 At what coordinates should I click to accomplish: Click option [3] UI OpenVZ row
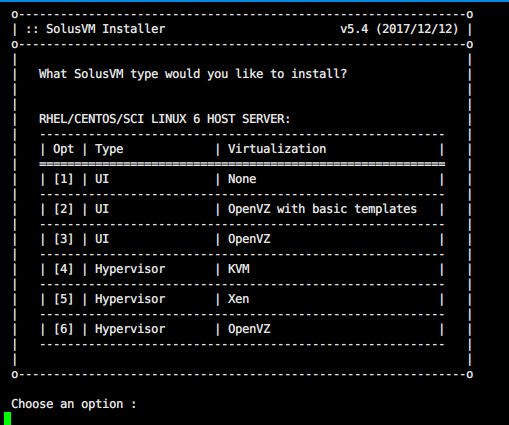click(242, 239)
